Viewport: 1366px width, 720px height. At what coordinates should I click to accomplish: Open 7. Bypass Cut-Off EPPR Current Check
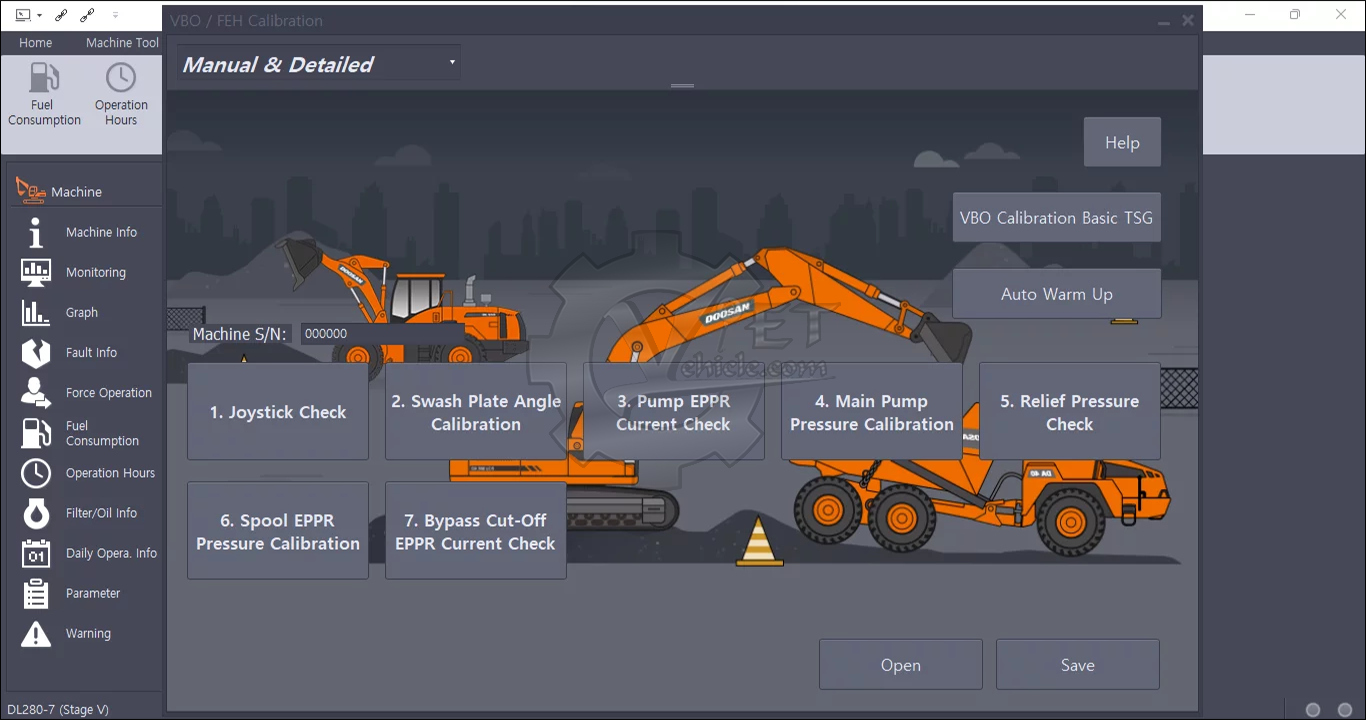click(x=476, y=531)
